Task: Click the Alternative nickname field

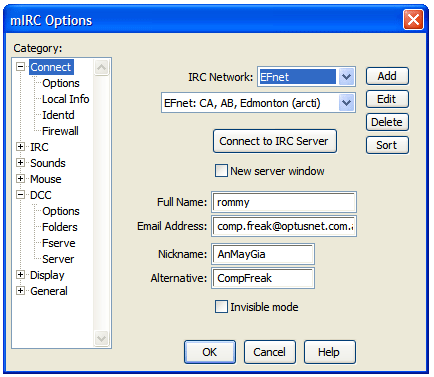Action: (x=263, y=278)
